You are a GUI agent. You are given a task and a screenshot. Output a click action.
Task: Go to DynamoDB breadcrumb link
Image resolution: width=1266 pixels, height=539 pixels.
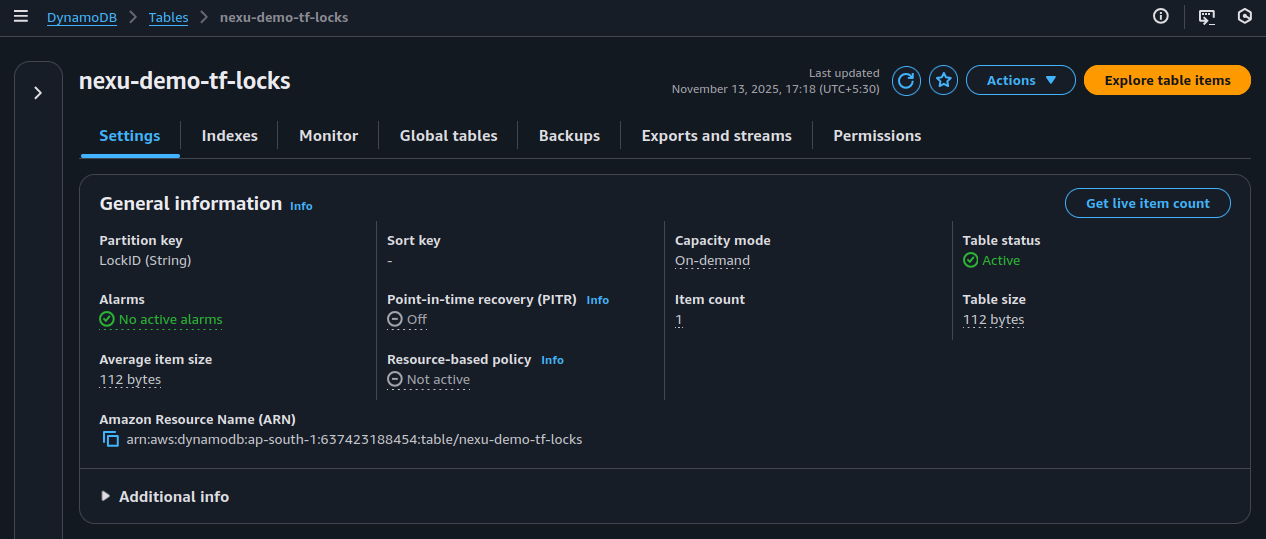[82, 18]
